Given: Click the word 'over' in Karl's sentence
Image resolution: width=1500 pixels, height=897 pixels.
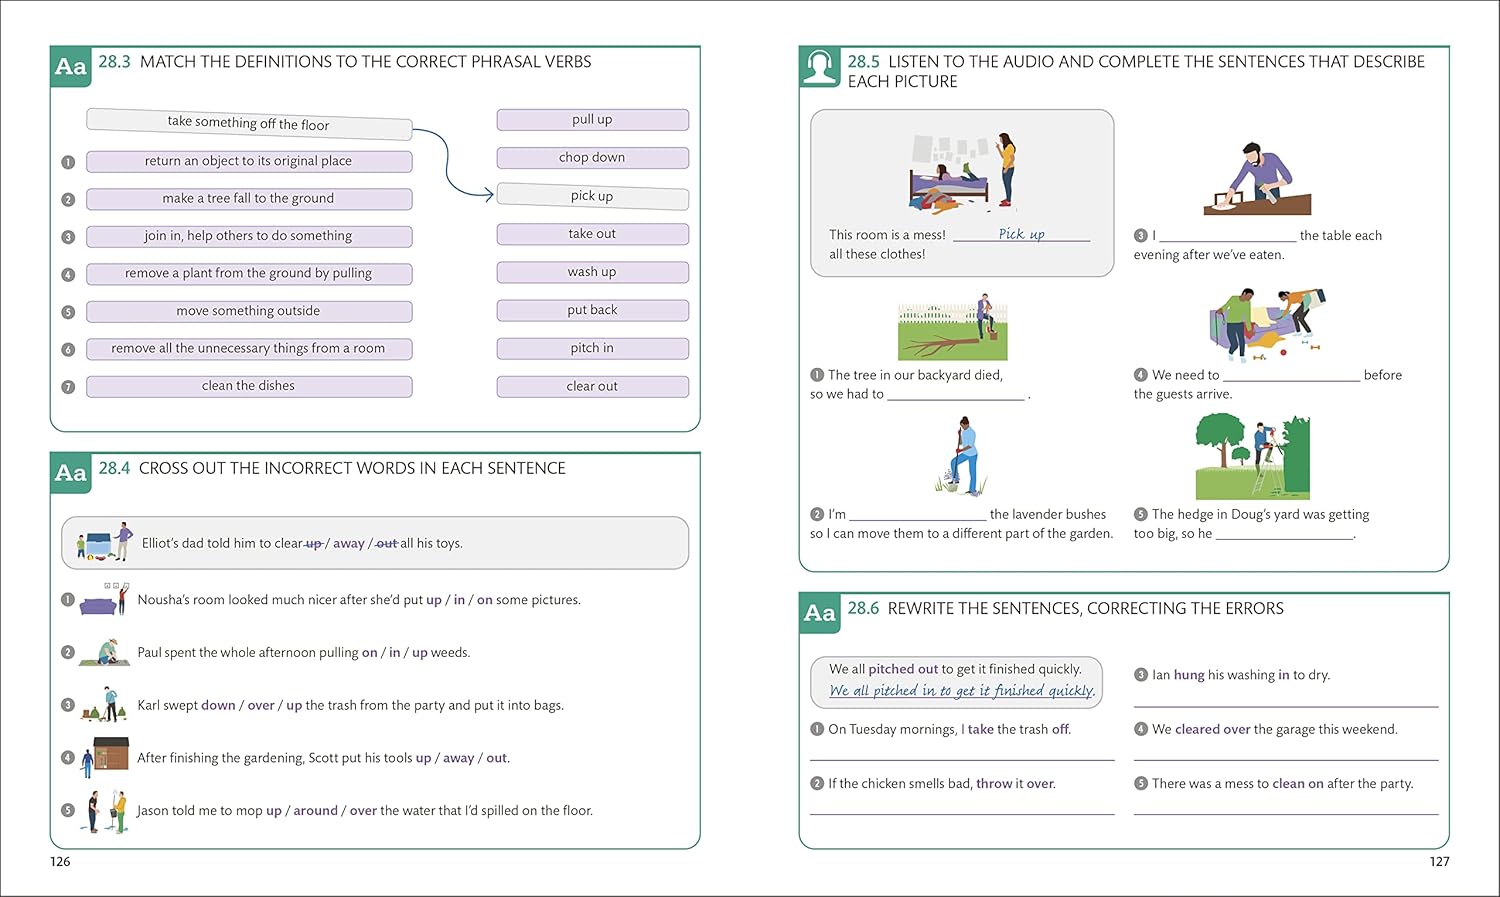Looking at the screenshot, I should click(261, 705).
